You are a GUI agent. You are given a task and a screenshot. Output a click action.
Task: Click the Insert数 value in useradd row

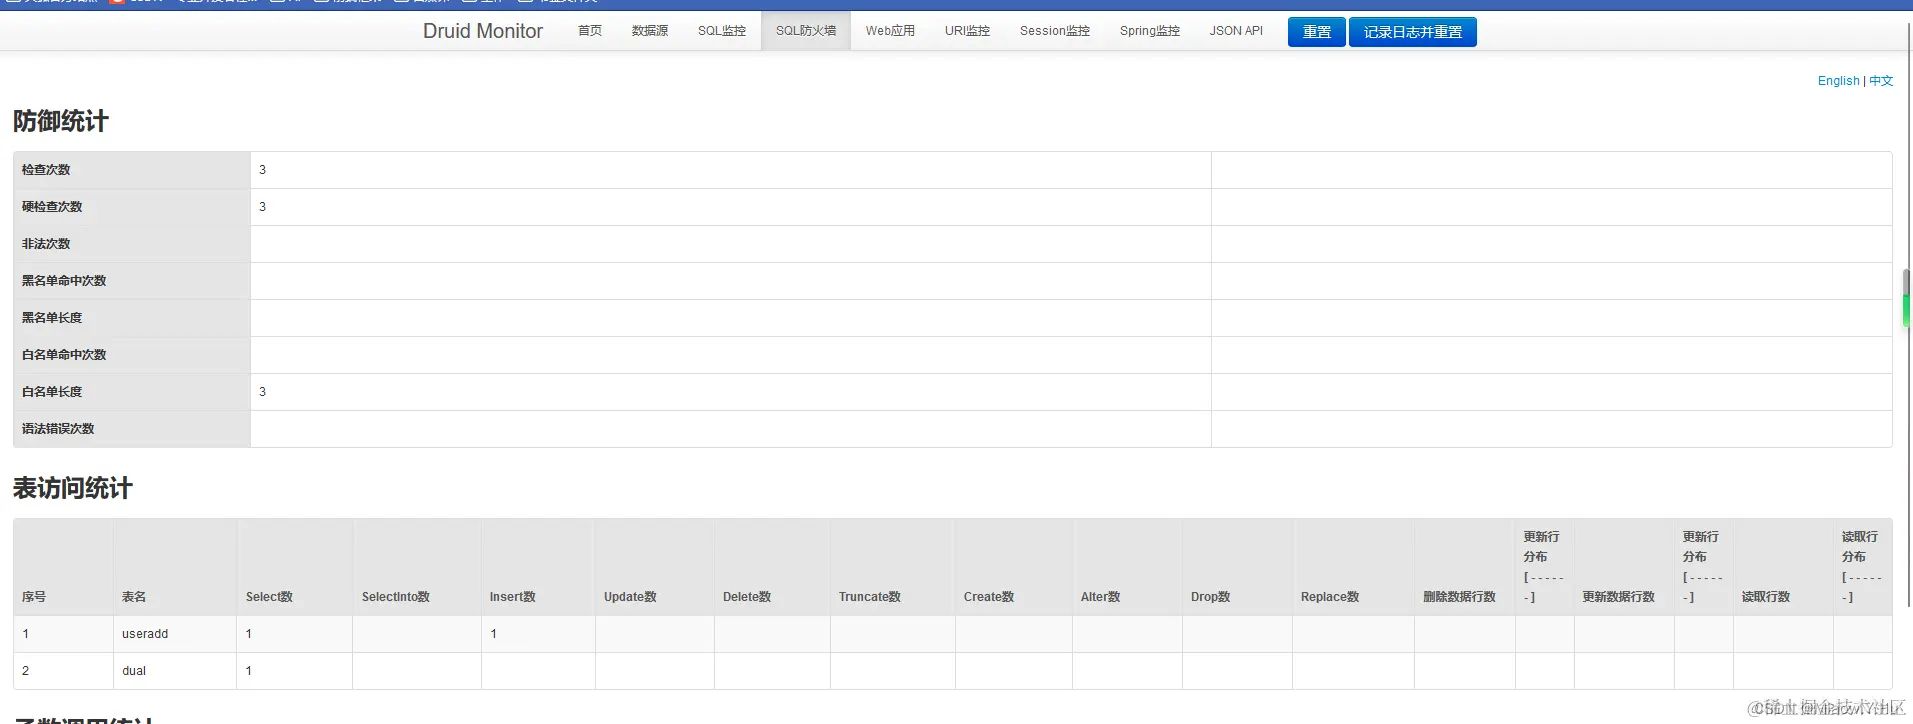click(x=493, y=634)
